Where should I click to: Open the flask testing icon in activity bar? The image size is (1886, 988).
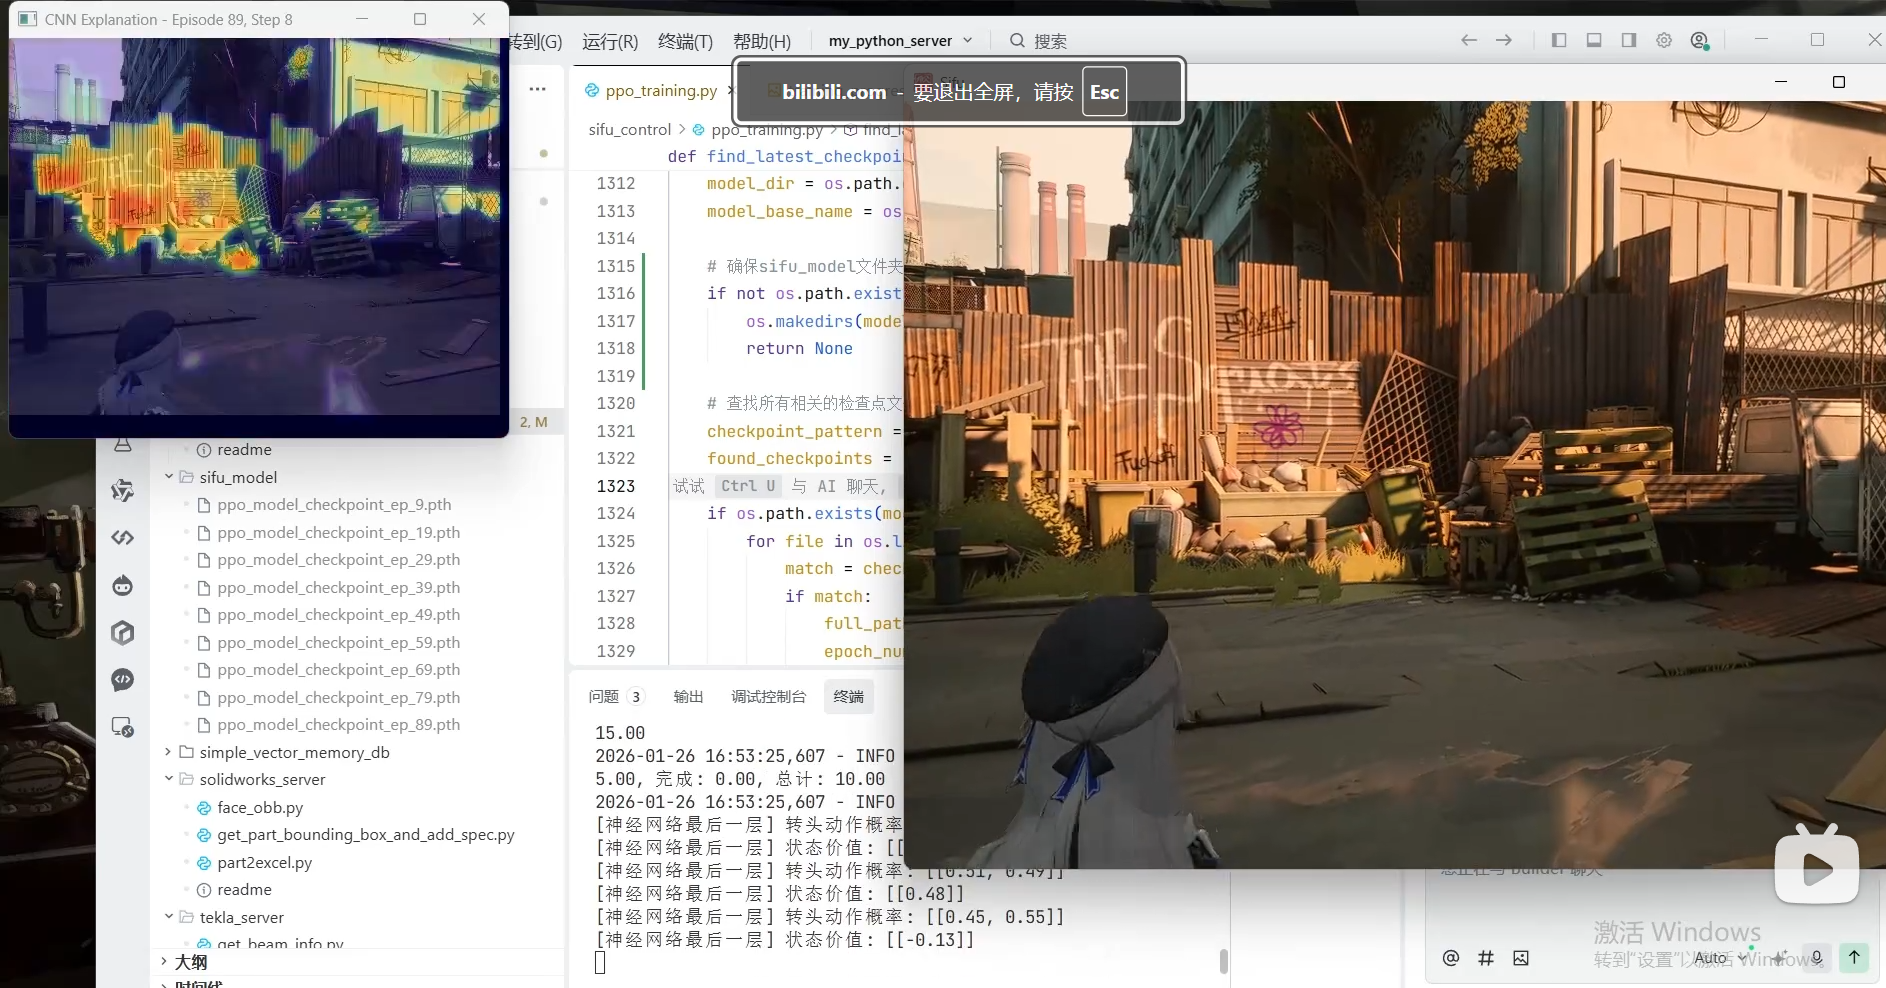[x=123, y=444]
